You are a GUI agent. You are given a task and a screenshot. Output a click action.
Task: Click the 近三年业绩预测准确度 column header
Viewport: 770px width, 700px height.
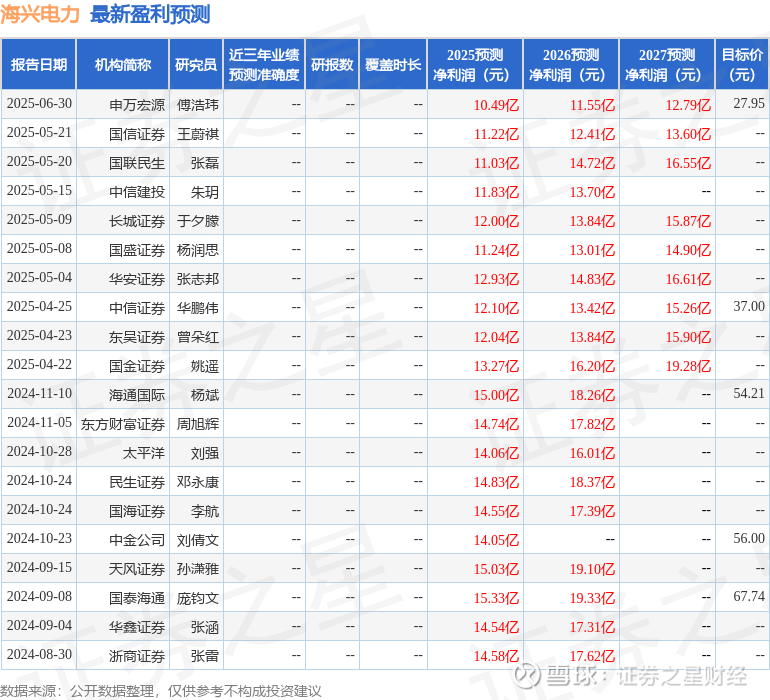click(264, 64)
